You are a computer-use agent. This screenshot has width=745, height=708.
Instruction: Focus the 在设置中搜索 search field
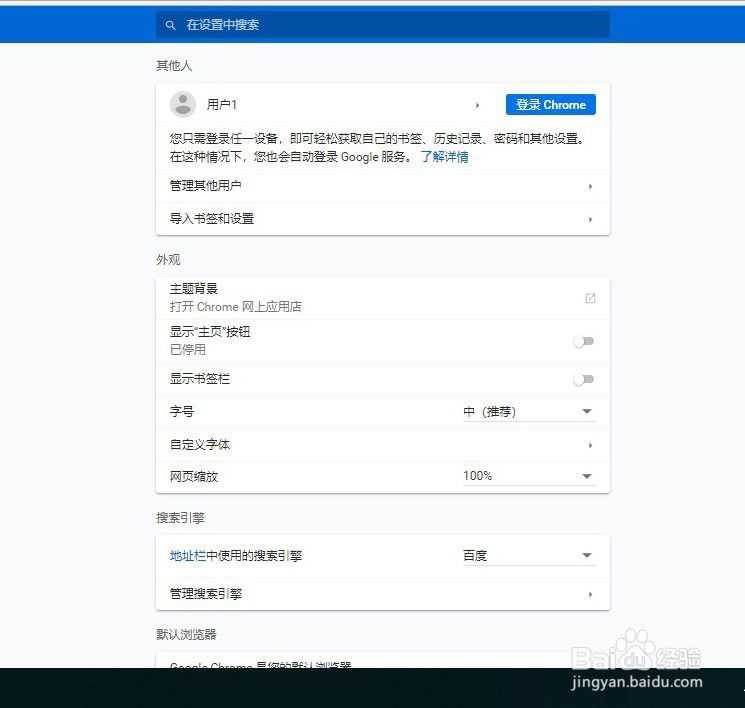[382, 25]
